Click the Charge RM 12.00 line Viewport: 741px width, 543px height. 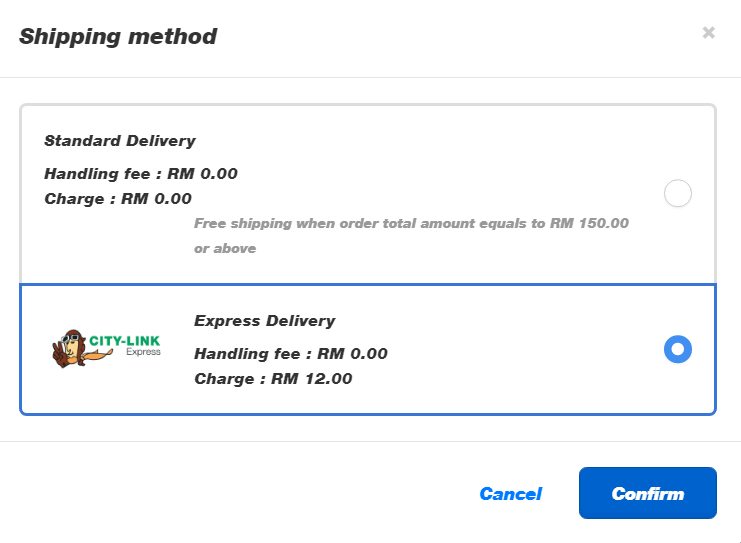pyautogui.click(x=273, y=379)
